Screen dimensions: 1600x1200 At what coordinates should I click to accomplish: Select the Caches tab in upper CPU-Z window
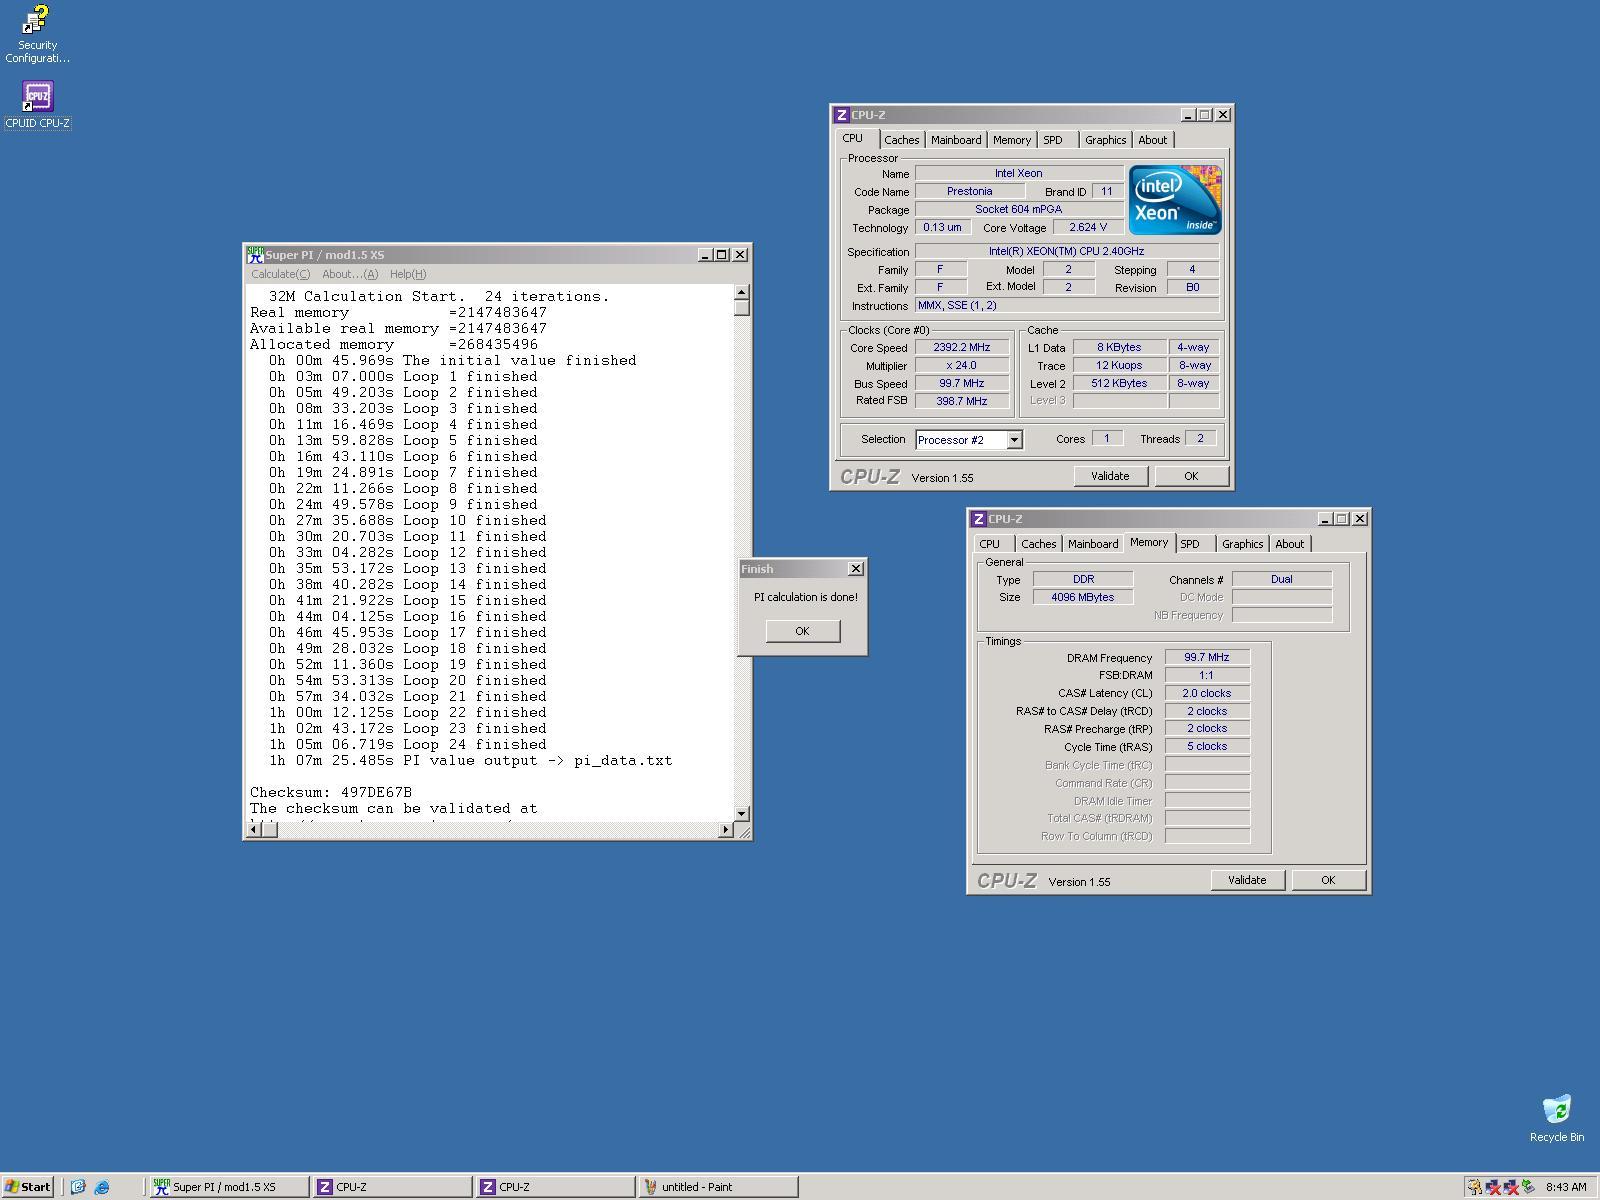click(901, 140)
